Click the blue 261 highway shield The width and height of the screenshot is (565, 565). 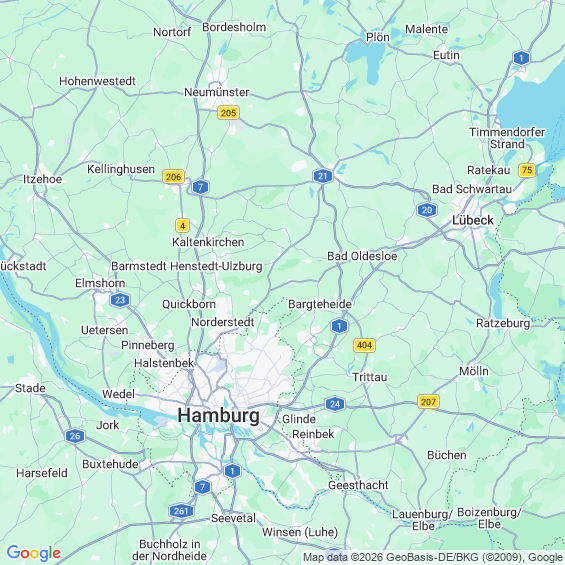point(181,511)
